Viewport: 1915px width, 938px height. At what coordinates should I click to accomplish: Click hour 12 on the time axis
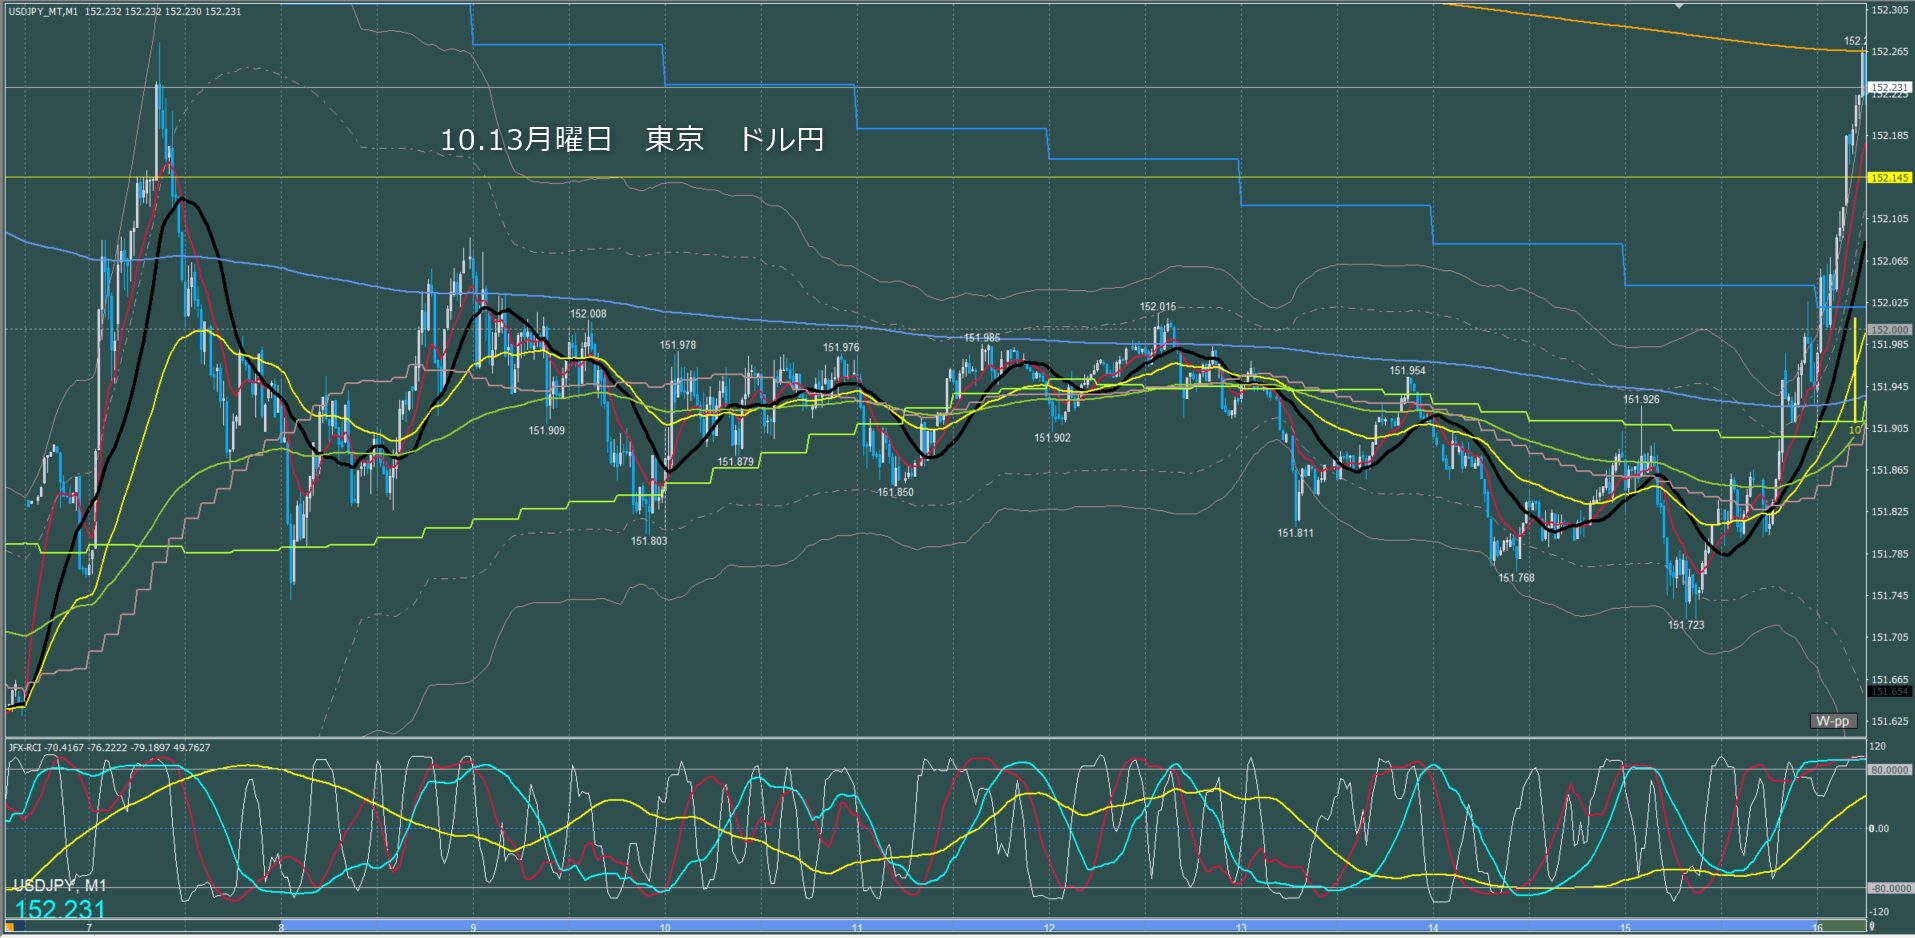click(1049, 928)
